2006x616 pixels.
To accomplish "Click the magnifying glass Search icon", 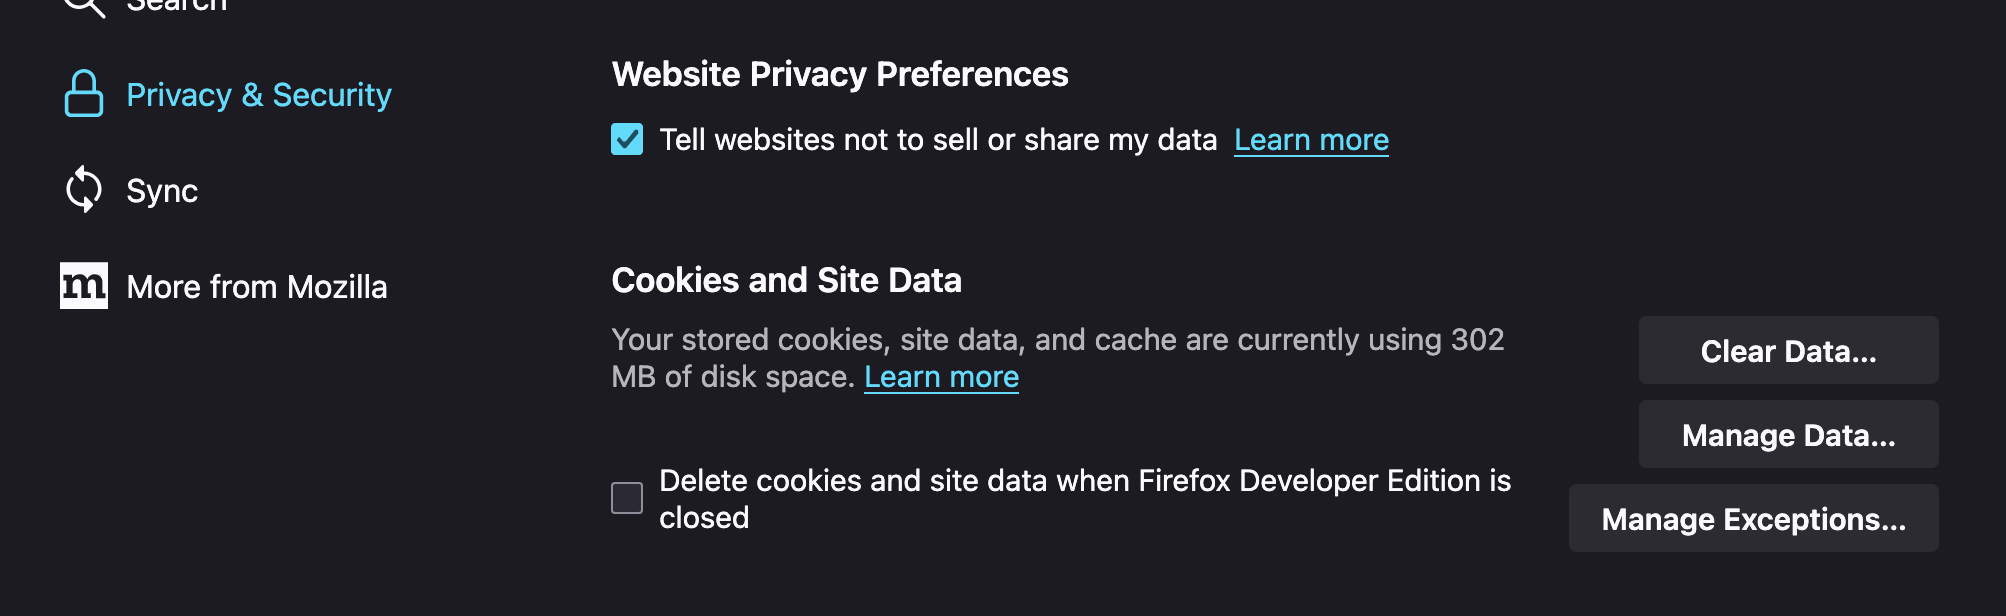I will pos(84,6).
